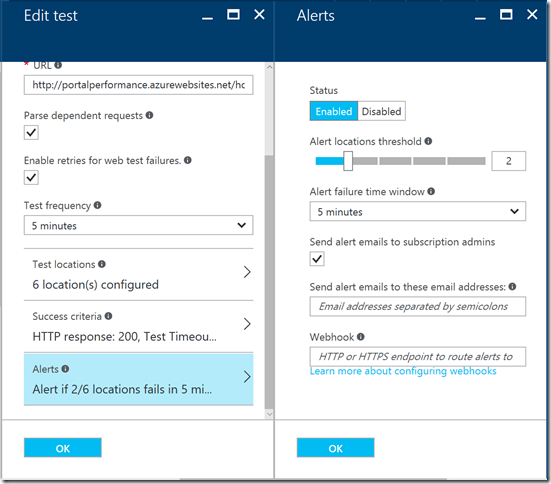Open Test frequency dropdown

point(138,225)
